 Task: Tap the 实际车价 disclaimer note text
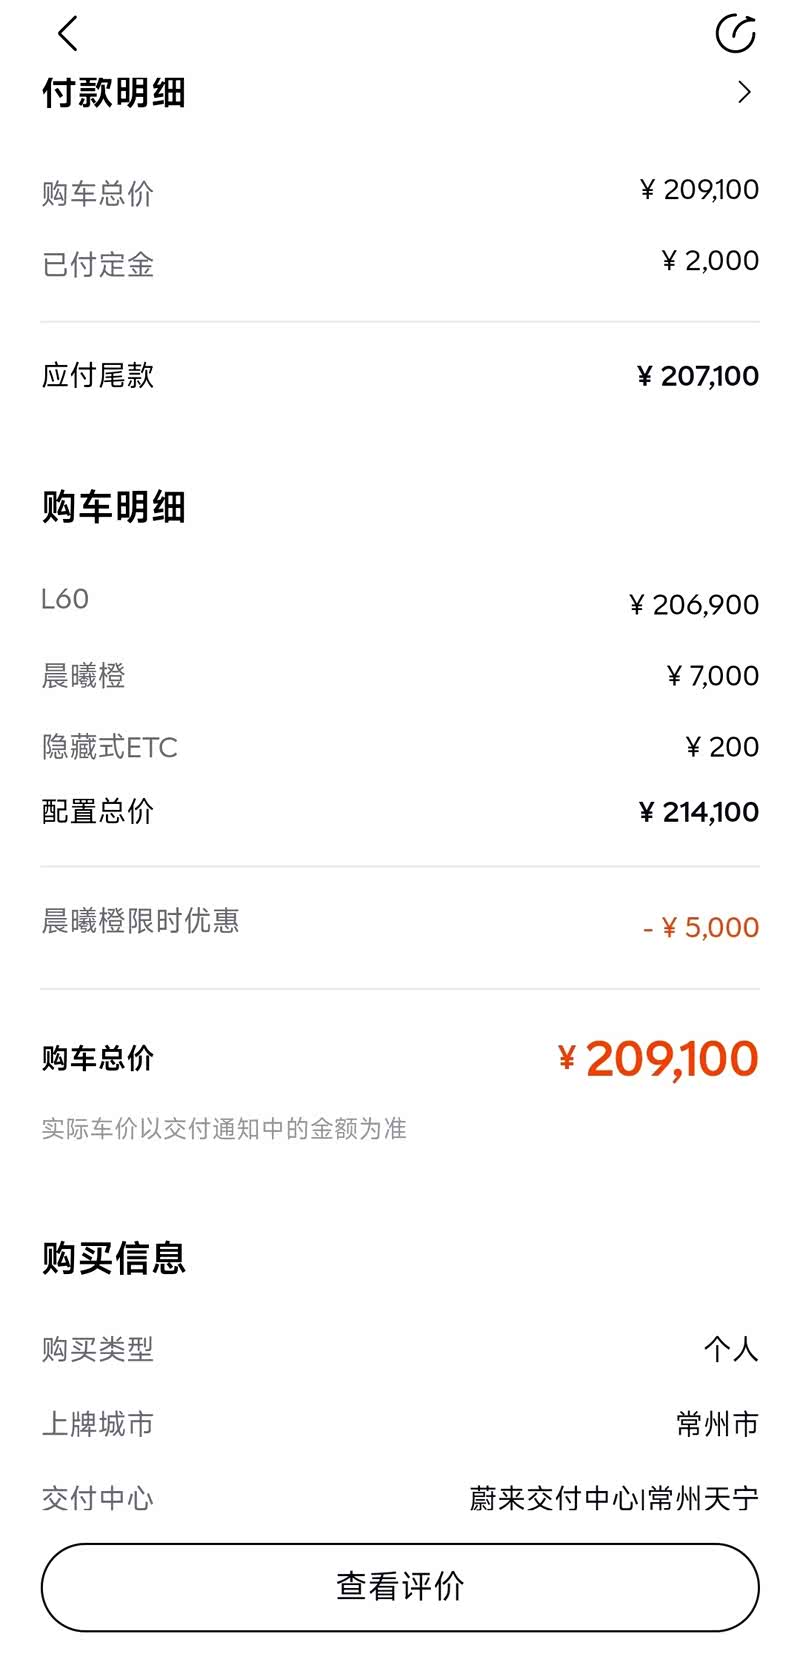click(x=224, y=1129)
